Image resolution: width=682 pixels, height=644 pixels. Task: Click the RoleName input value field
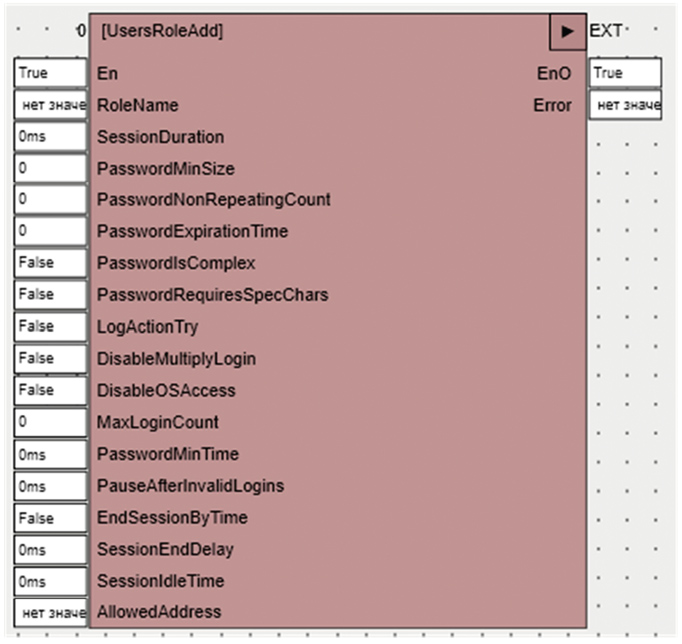coord(51,105)
